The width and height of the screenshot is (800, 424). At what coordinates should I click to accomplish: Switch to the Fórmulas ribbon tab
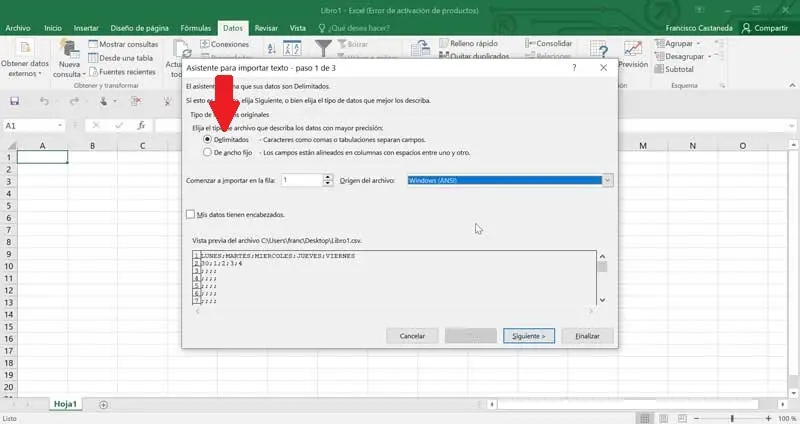tap(196, 29)
